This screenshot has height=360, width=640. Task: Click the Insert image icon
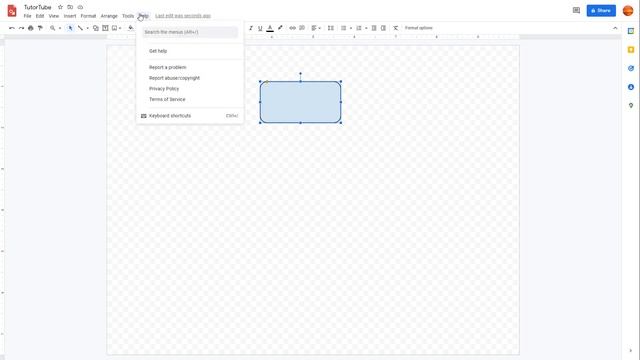(115, 28)
